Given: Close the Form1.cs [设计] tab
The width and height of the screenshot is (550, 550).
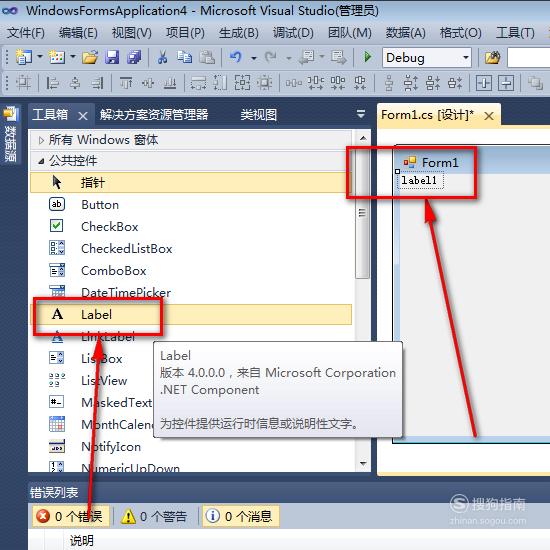Looking at the screenshot, I should (x=489, y=116).
